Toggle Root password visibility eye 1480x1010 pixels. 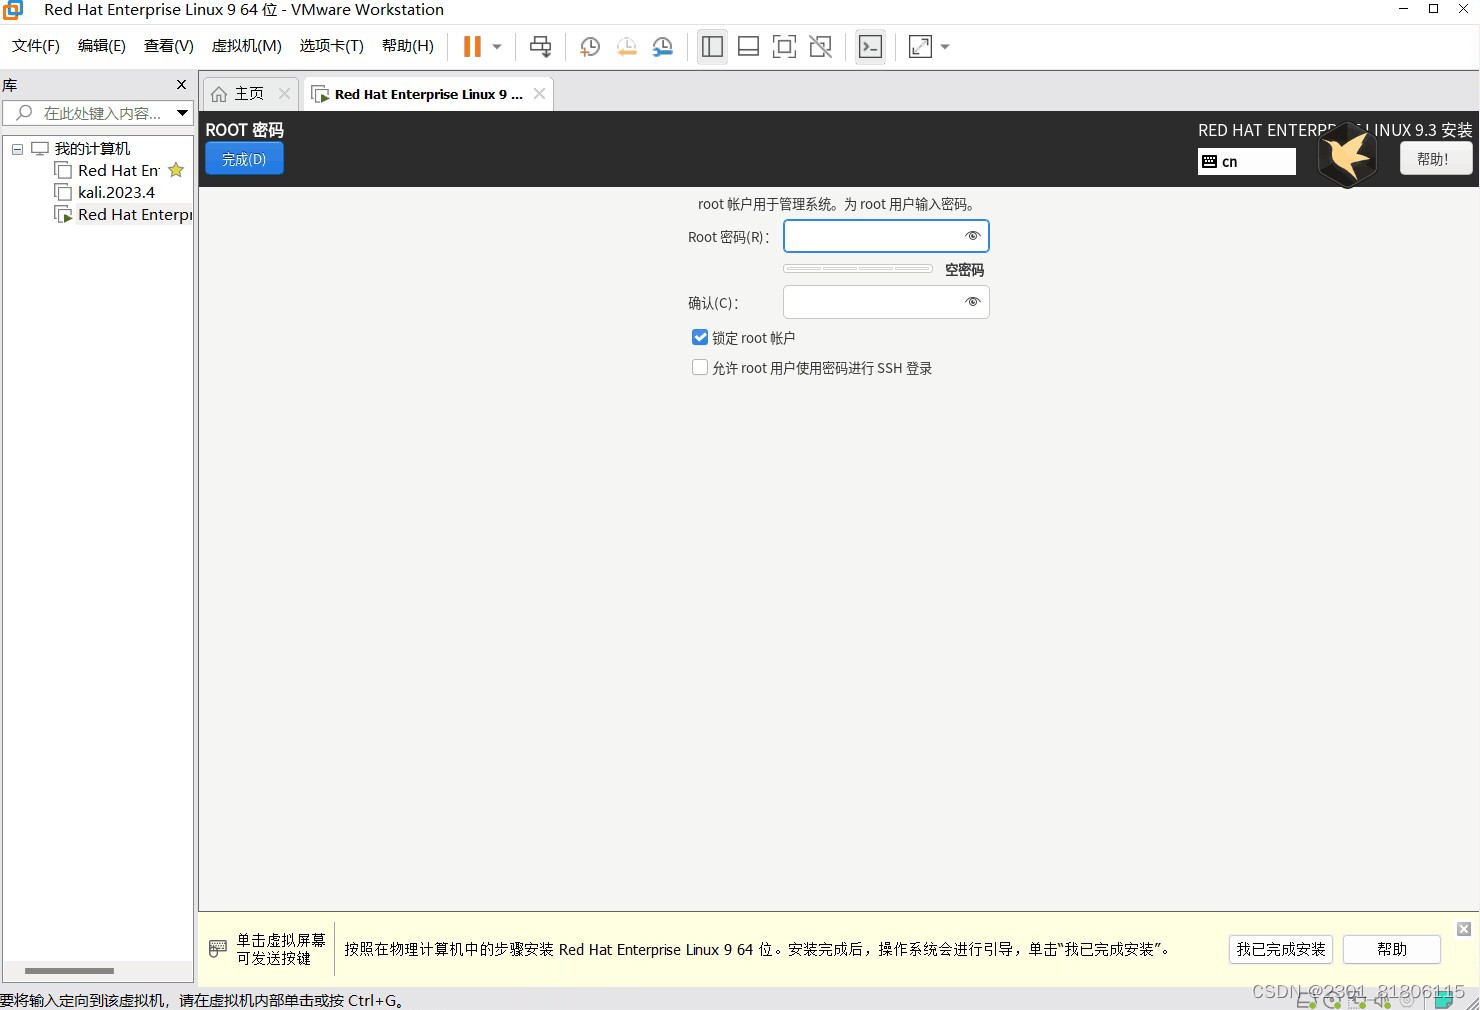point(972,236)
